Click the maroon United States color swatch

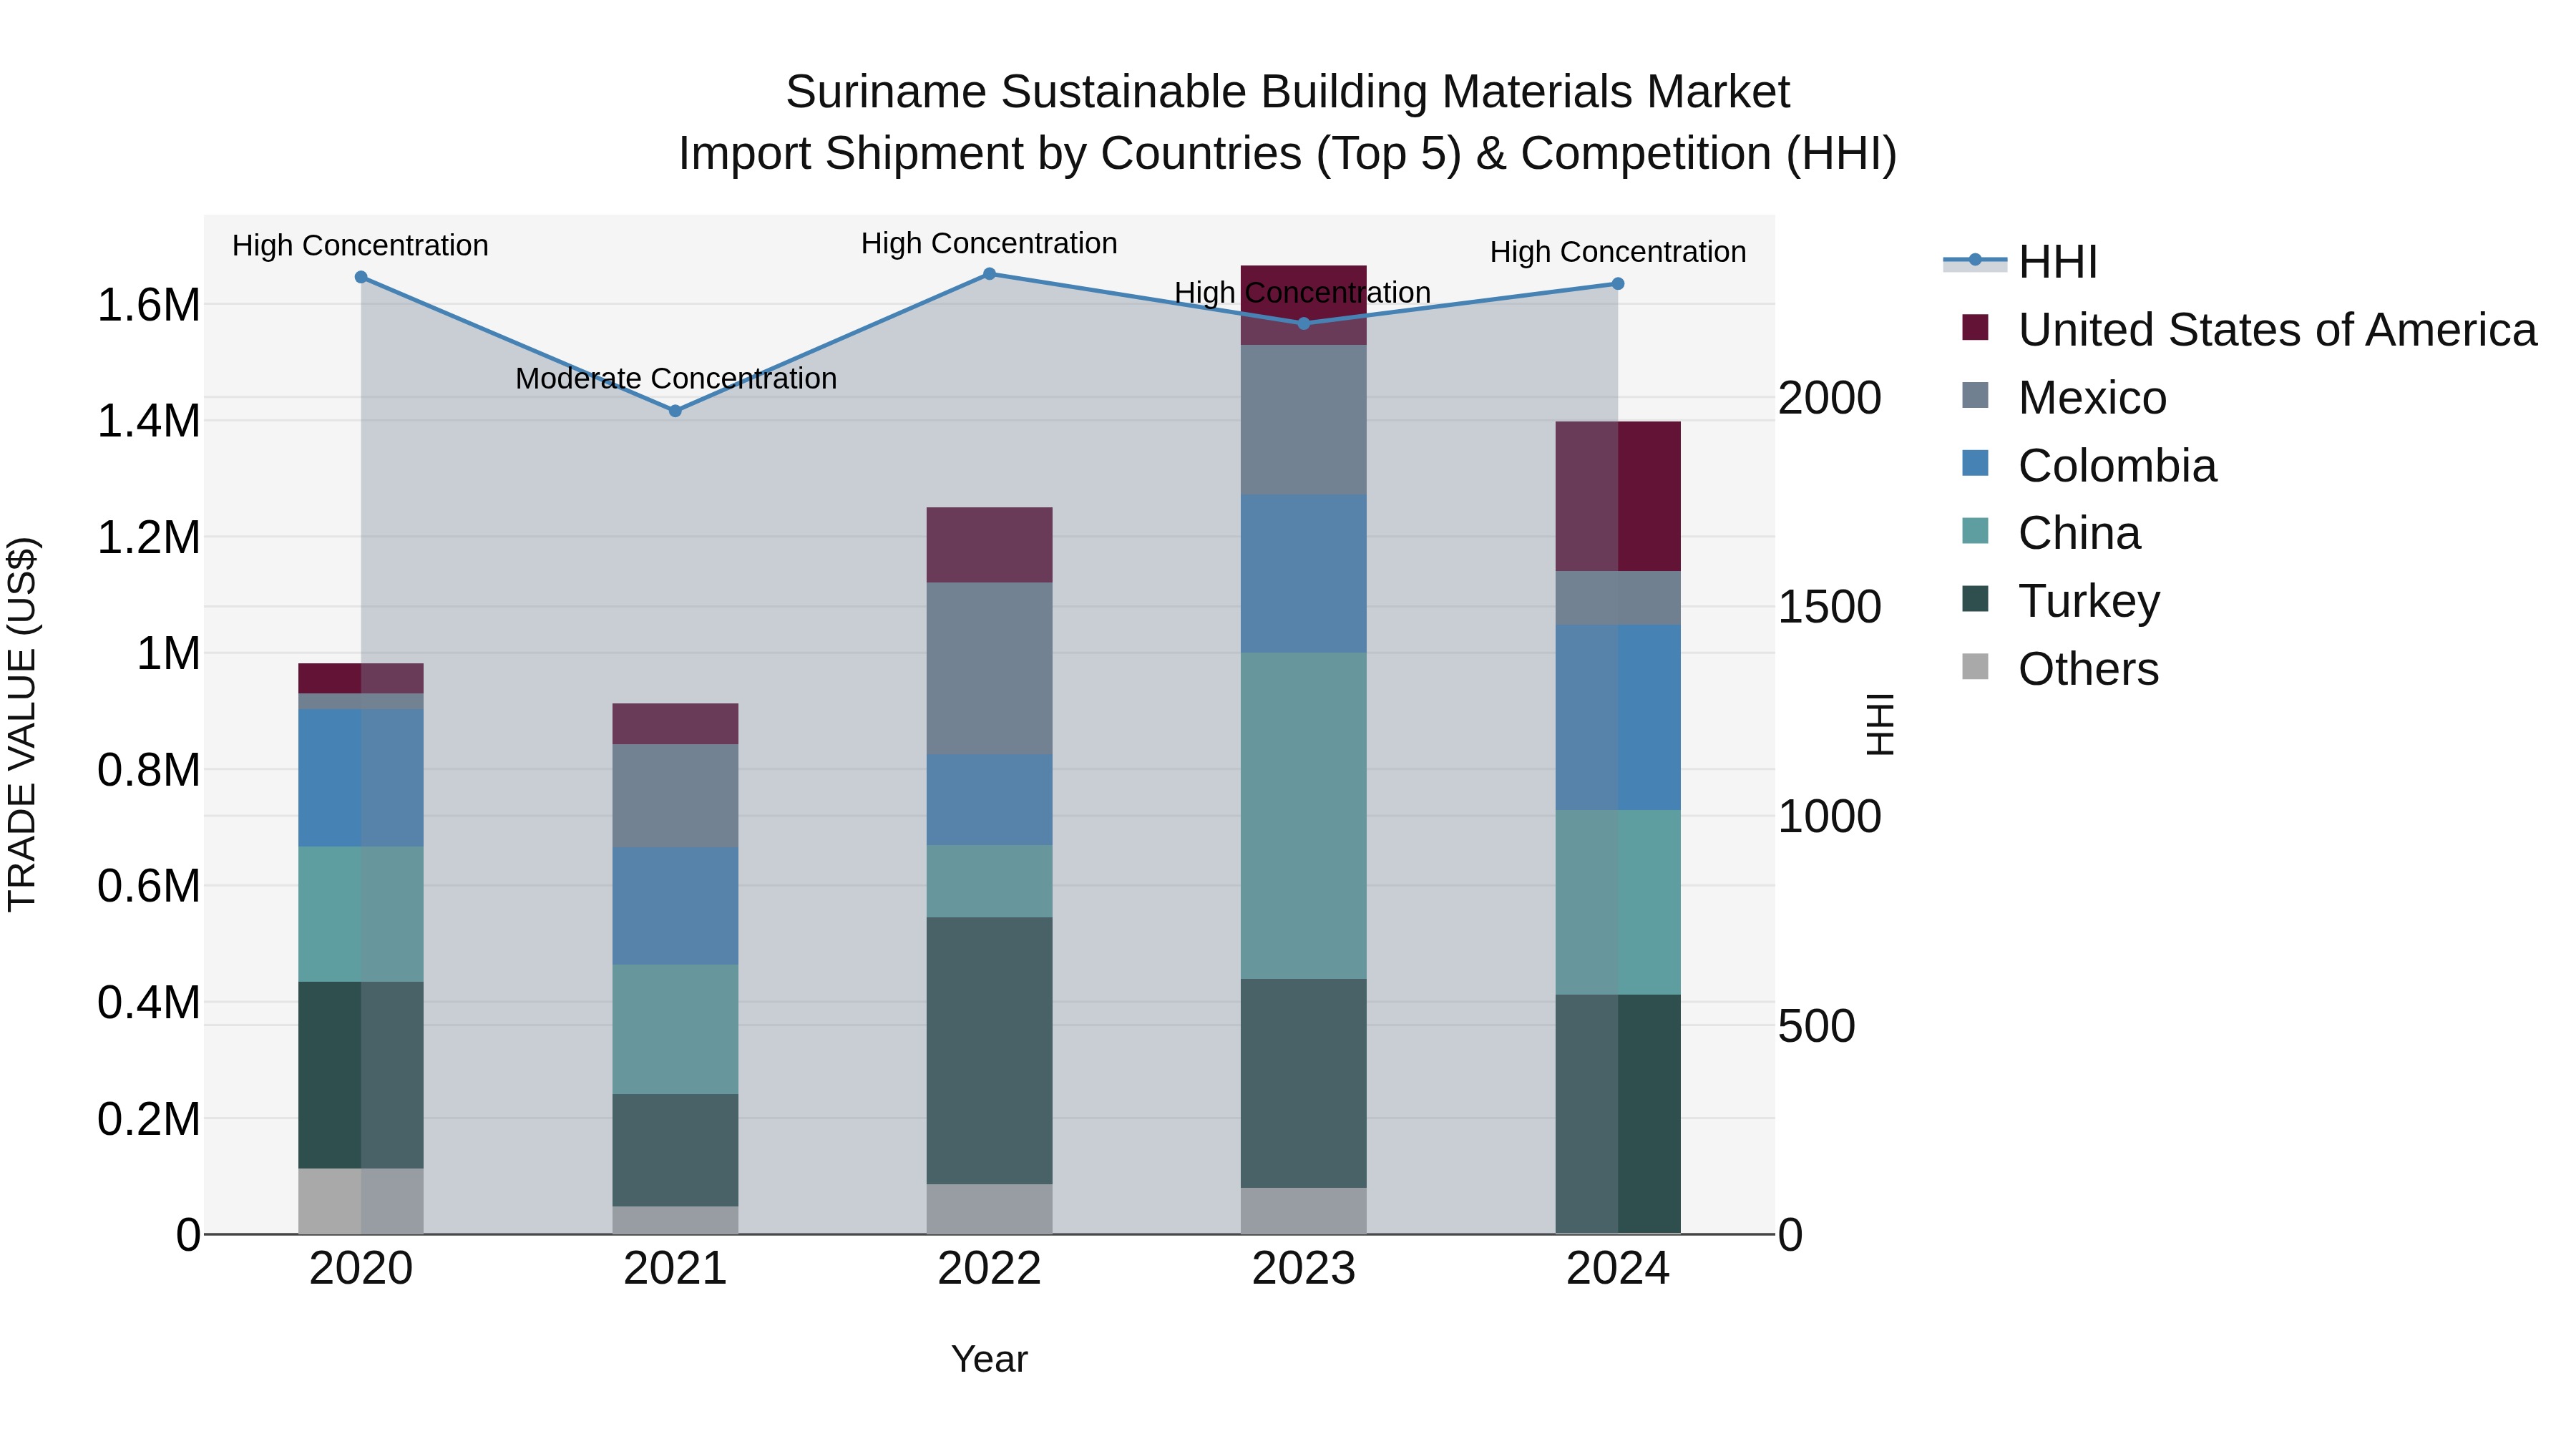(x=1975, y=327)
